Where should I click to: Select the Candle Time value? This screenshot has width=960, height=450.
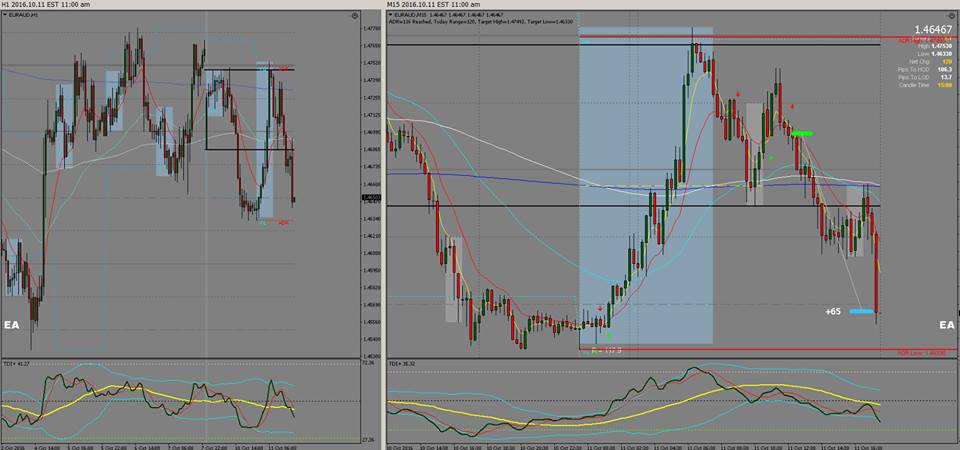coord(943,85)
